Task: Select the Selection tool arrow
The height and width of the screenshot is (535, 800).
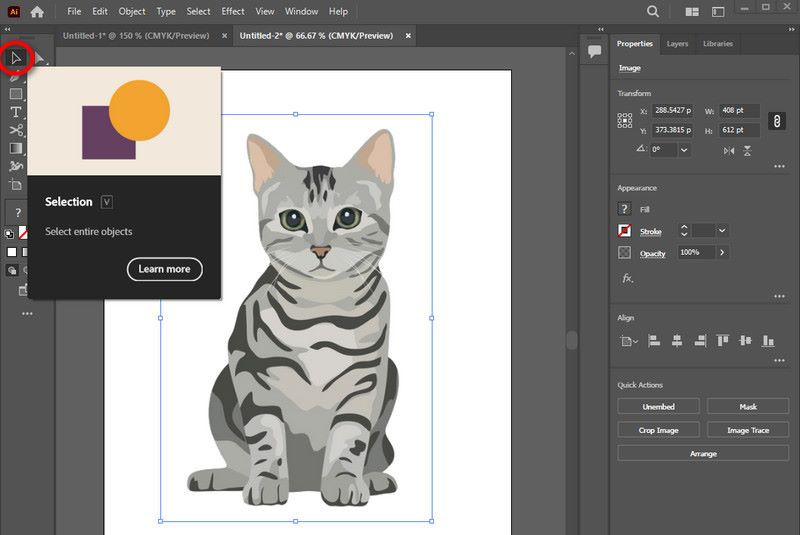Action: click(16, 58)
